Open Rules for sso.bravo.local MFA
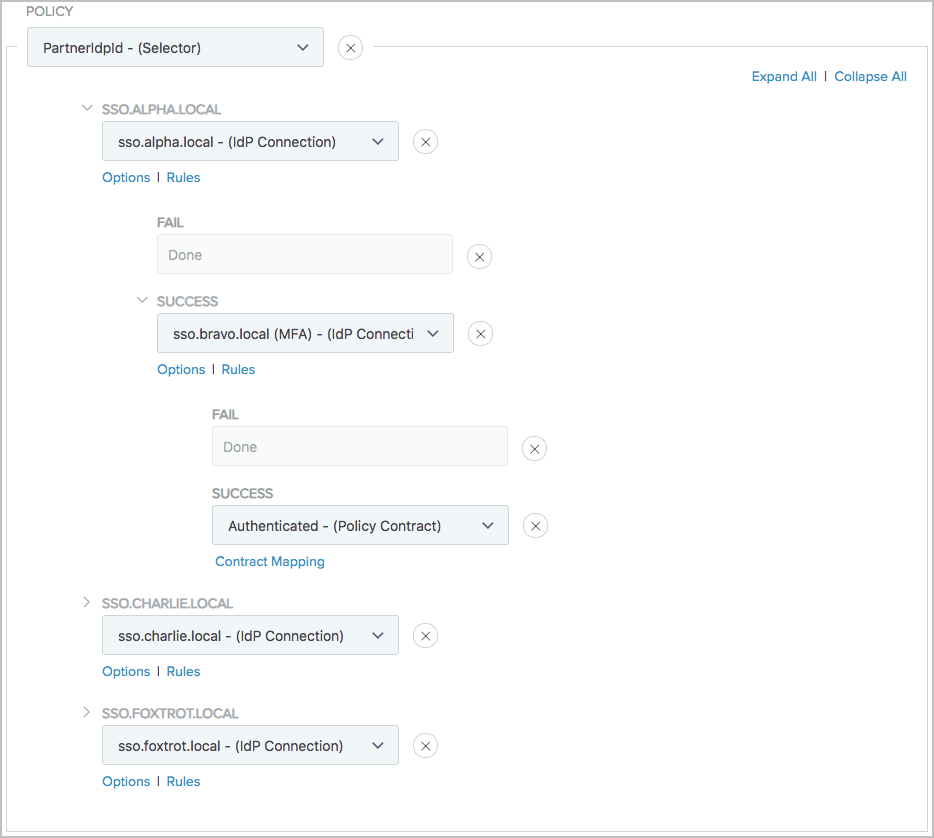 point(238,369)
